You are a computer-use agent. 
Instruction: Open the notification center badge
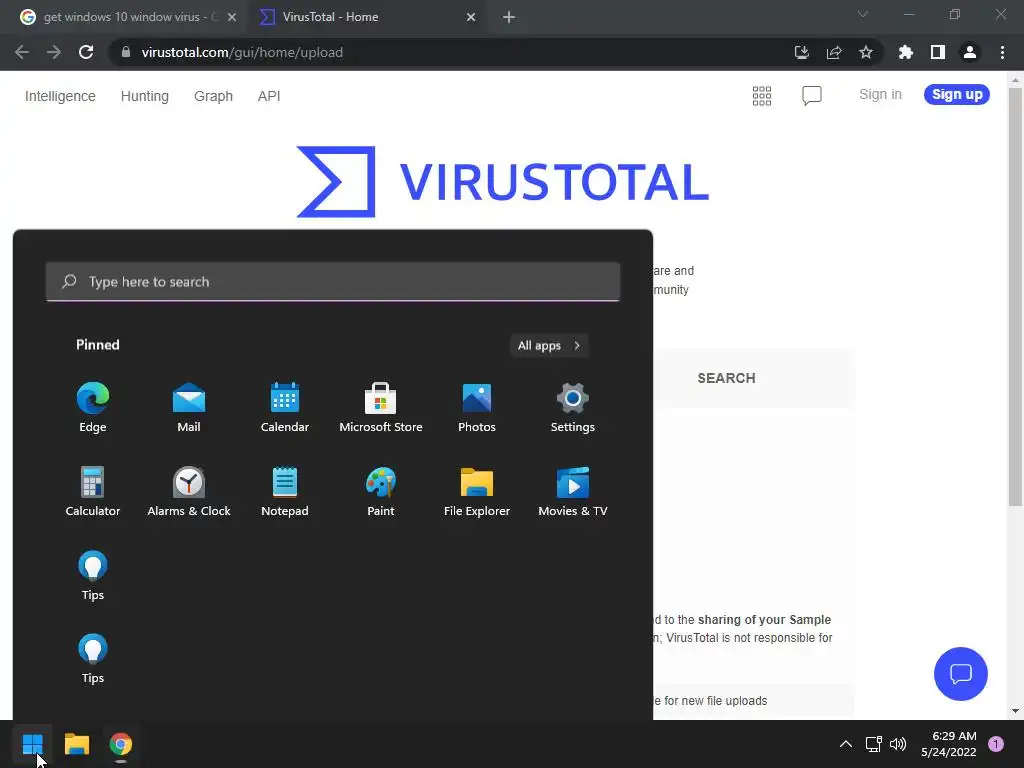996,744
